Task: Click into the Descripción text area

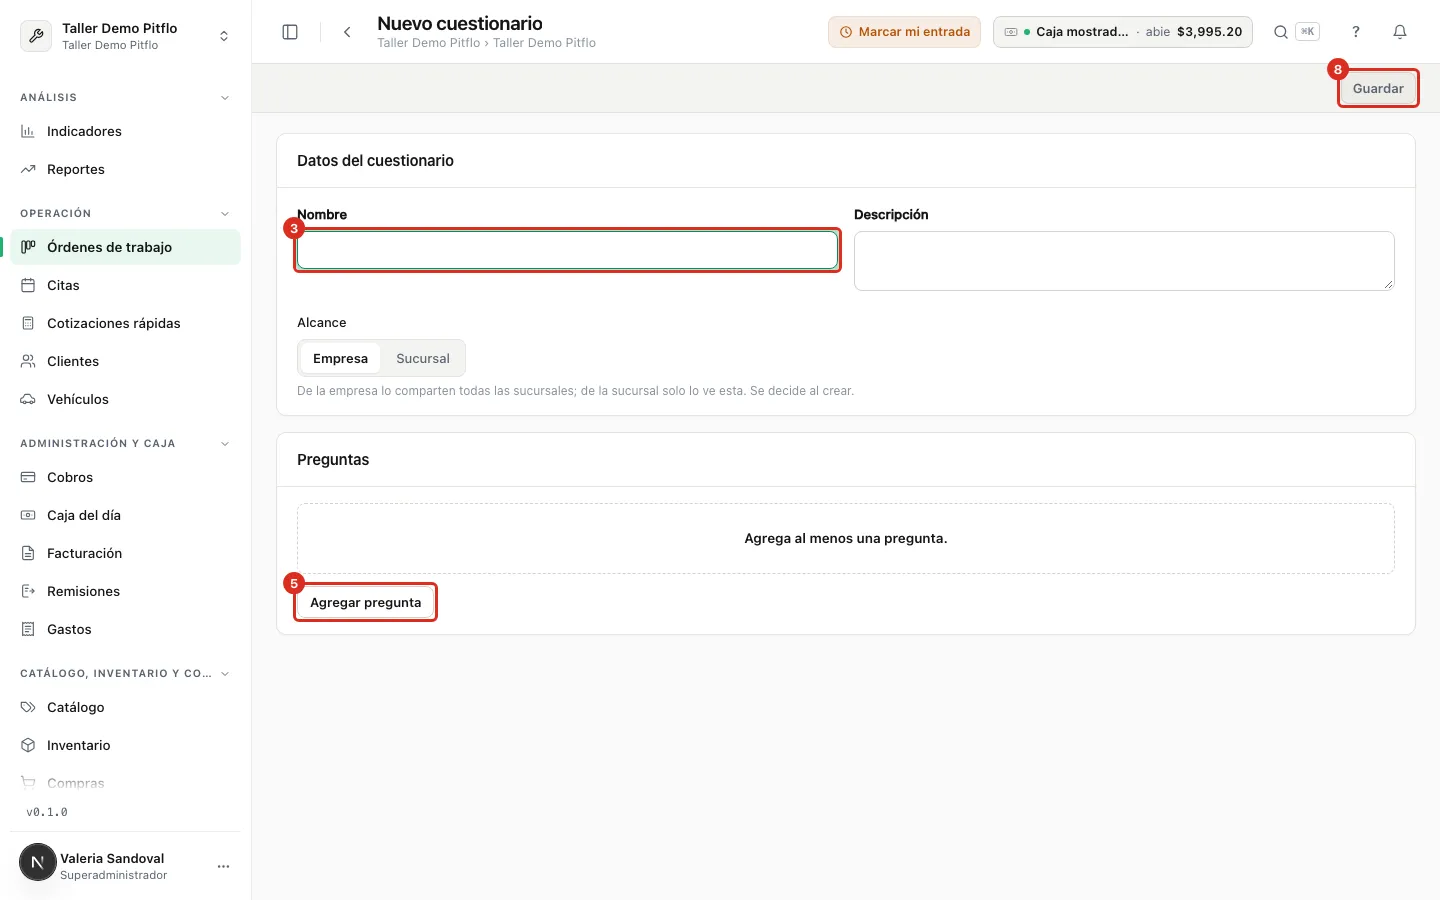Action: coord(1124,261)
